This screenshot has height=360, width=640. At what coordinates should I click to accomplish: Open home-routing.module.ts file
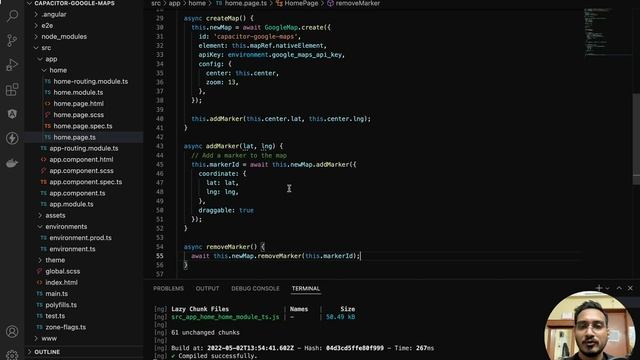(90, 81)
